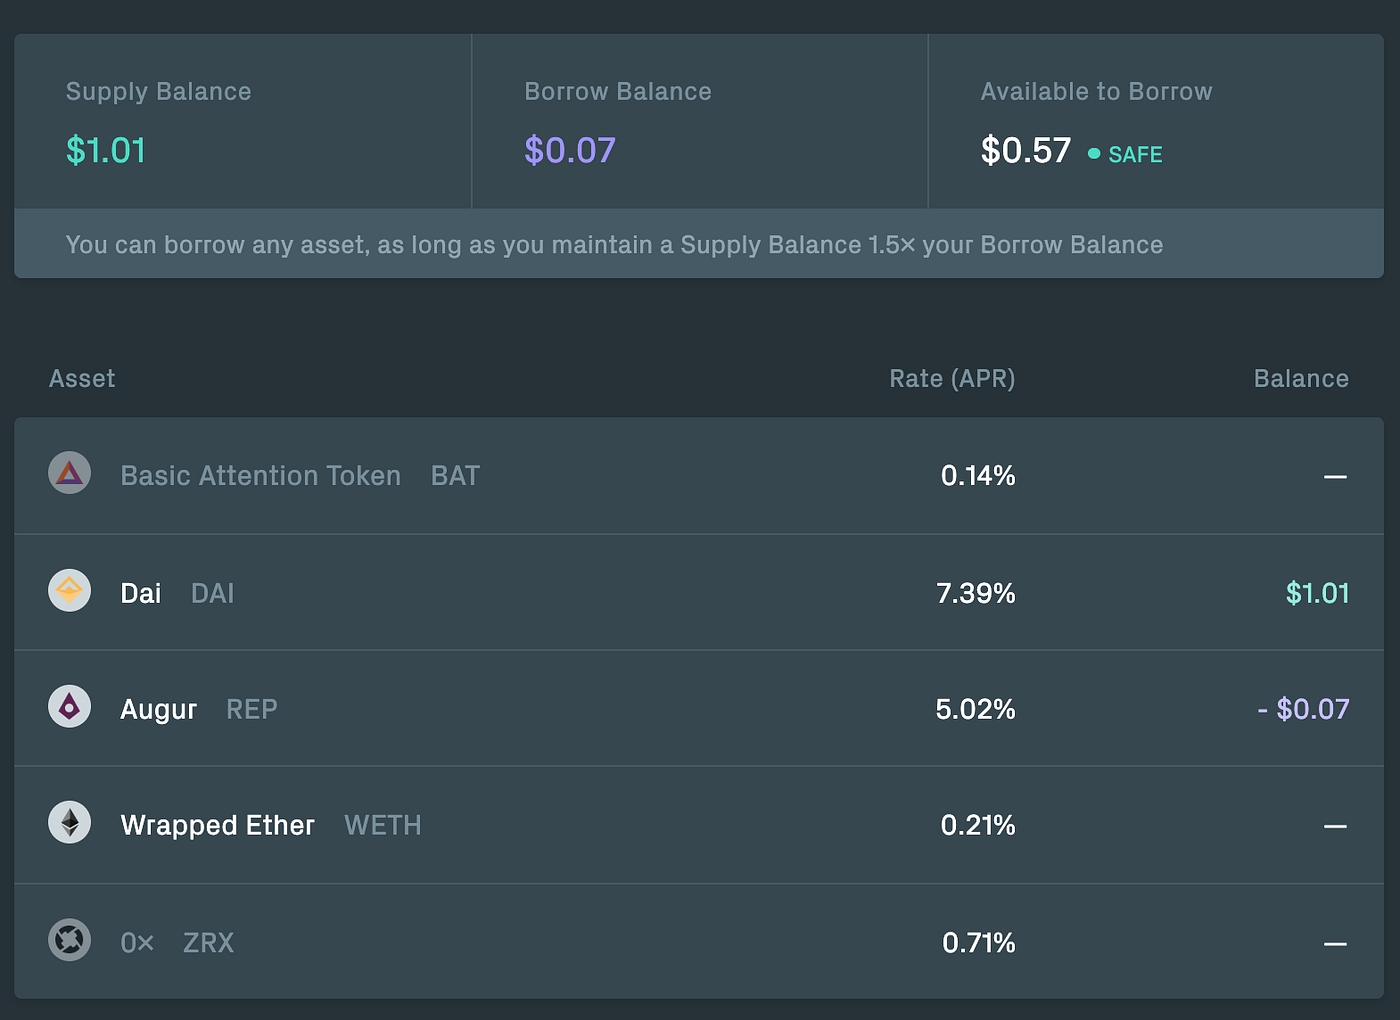Screen dimensions: 1400x1020
Task: Open the Basic Attention Token asset row
Action: pyautogui.click(x=260, y=476)
